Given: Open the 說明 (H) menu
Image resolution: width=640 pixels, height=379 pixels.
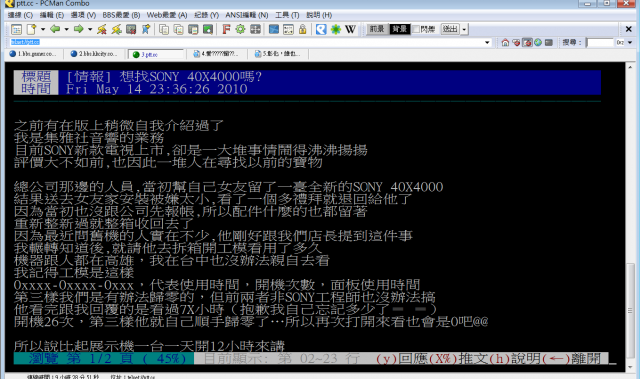Looking at the screenshot, I should click(319, 15).
